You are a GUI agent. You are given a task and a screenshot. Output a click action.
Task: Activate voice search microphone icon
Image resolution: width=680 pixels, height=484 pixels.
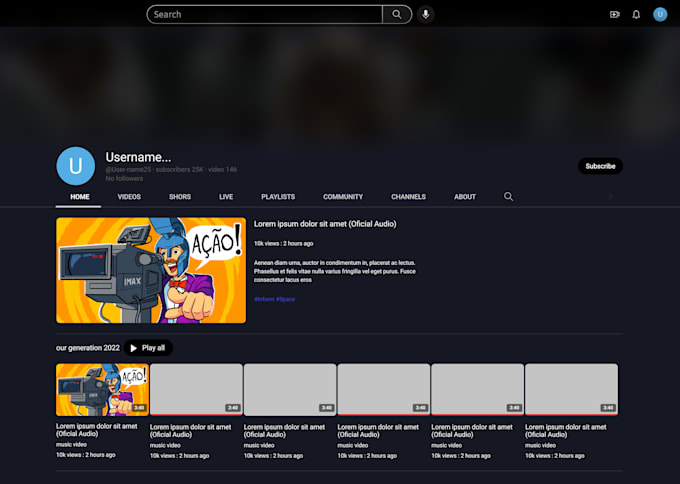click(x=426, y=14)
